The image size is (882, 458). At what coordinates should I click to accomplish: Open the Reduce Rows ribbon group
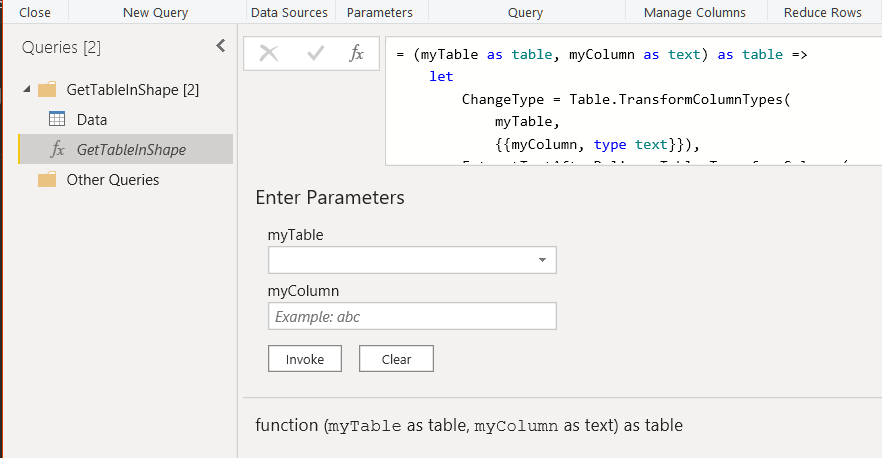tap(823, 12)
